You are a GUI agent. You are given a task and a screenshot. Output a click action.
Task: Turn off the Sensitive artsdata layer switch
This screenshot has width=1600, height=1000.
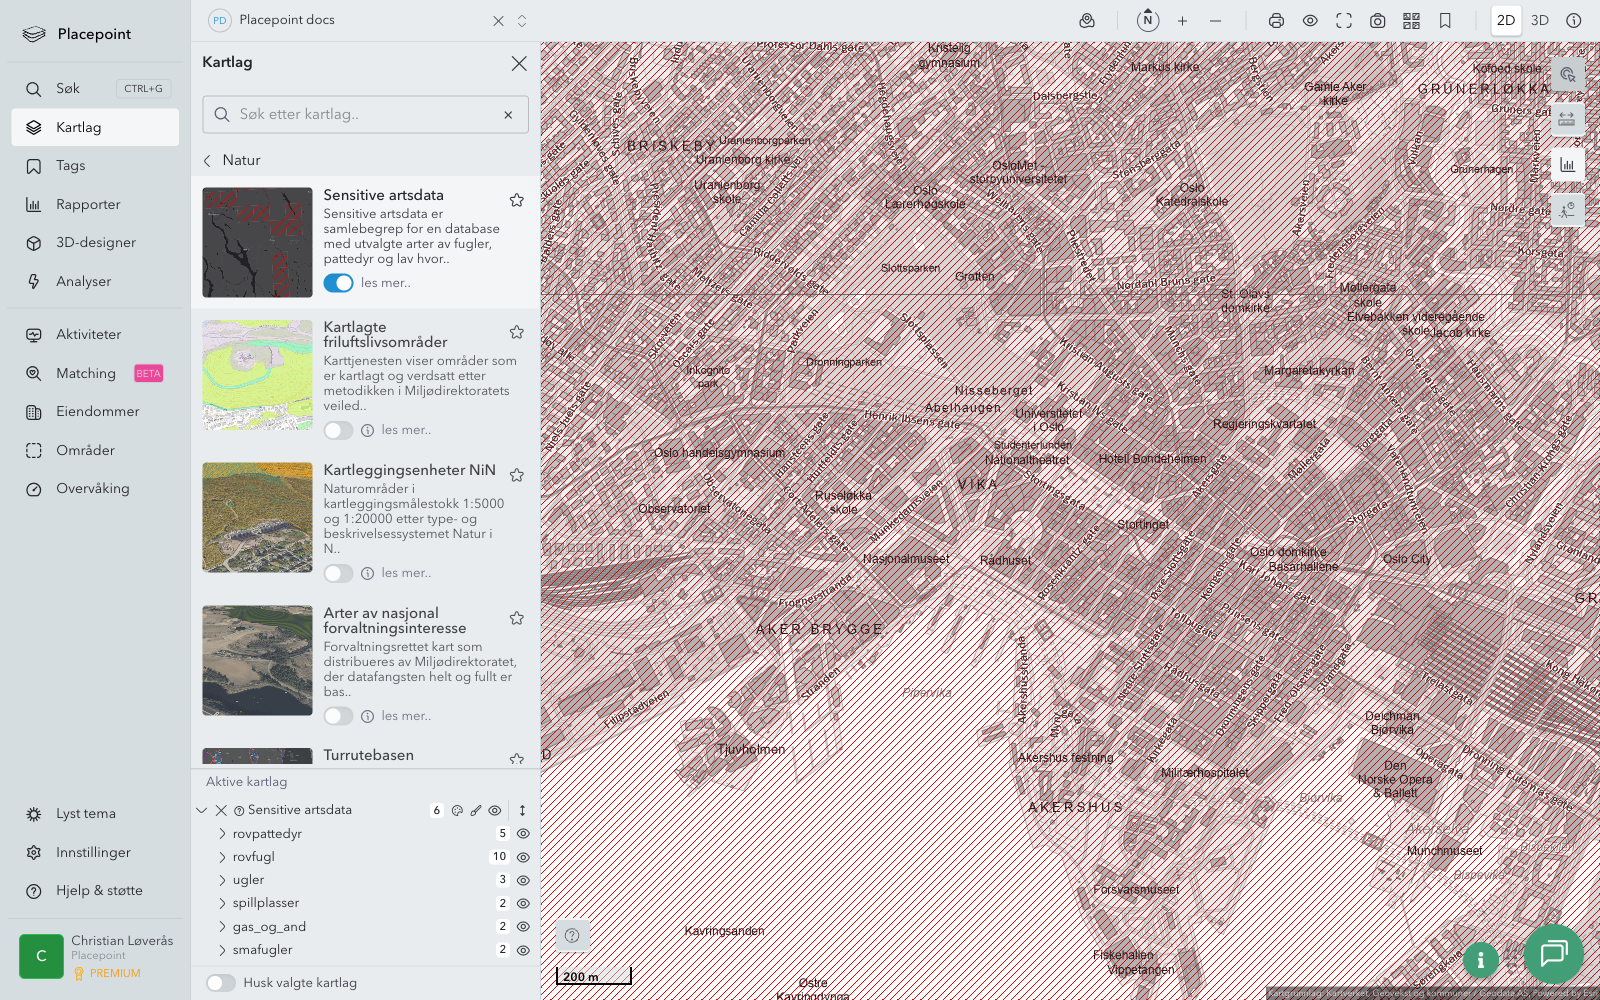point(338,283)
